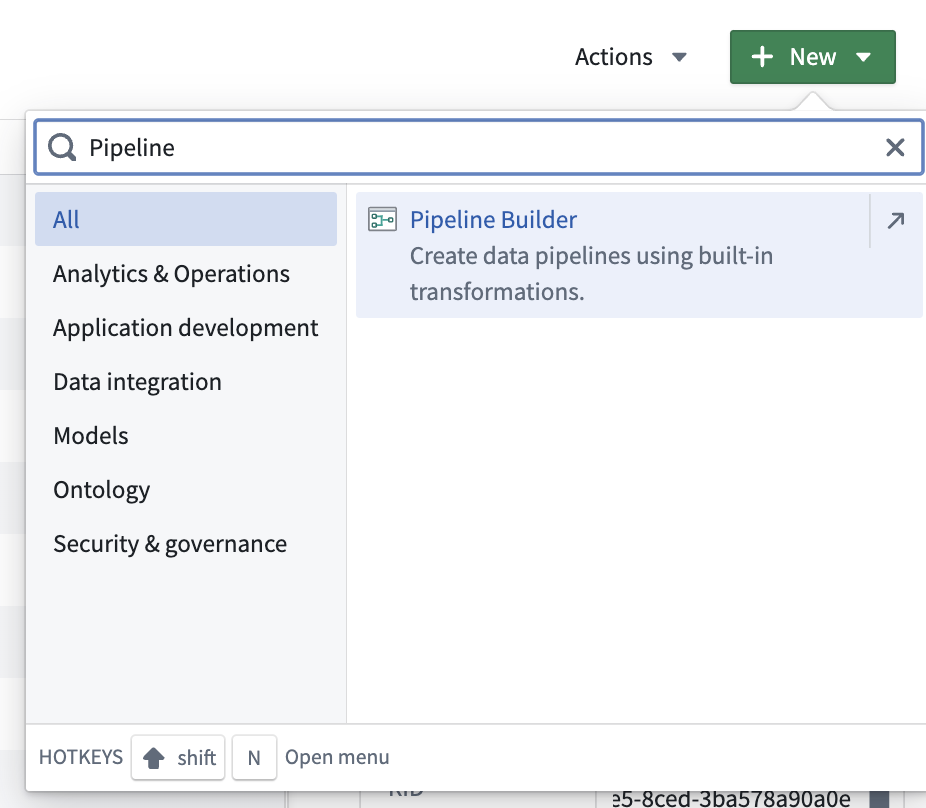This screenshot has height=808, width=926.
Task: Click the green New button
Action: (x=812, y=57)
